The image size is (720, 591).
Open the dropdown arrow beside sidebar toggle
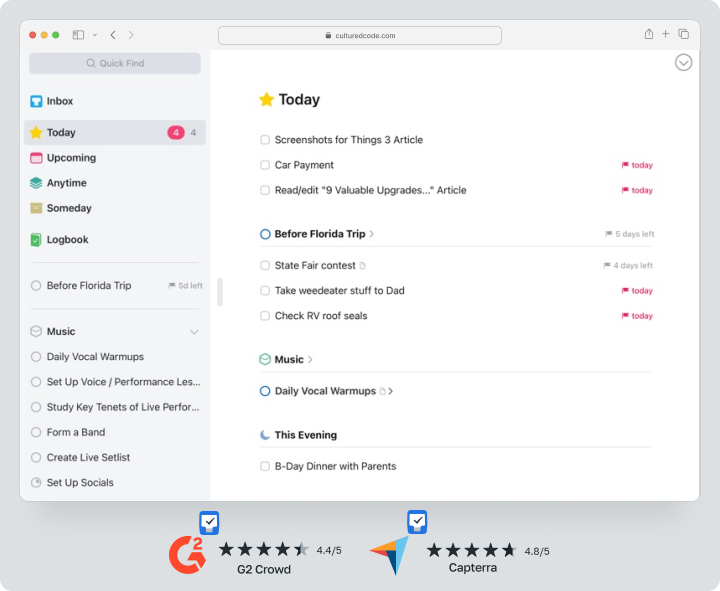95,35
